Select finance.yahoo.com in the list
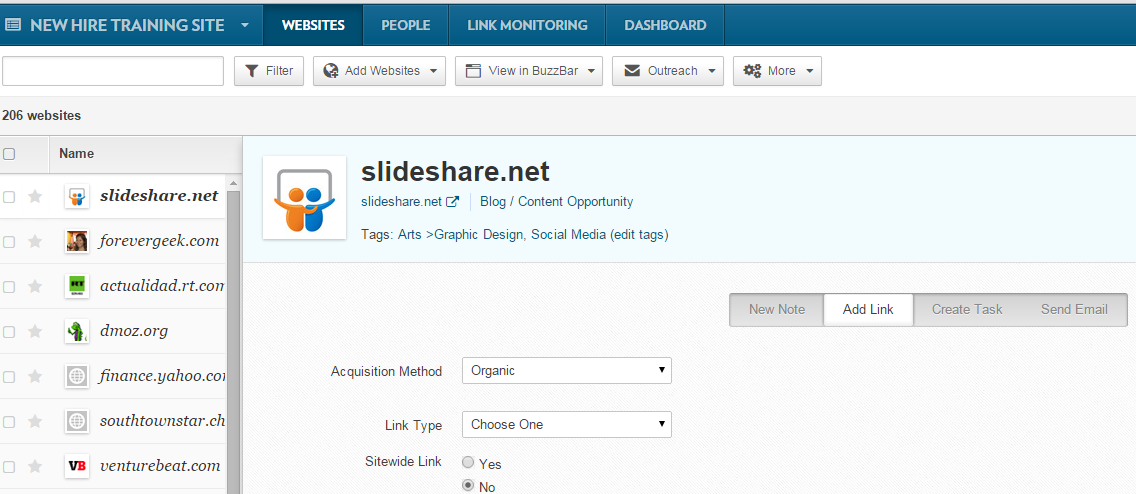1136x494 pixels. tap(162, 376)
